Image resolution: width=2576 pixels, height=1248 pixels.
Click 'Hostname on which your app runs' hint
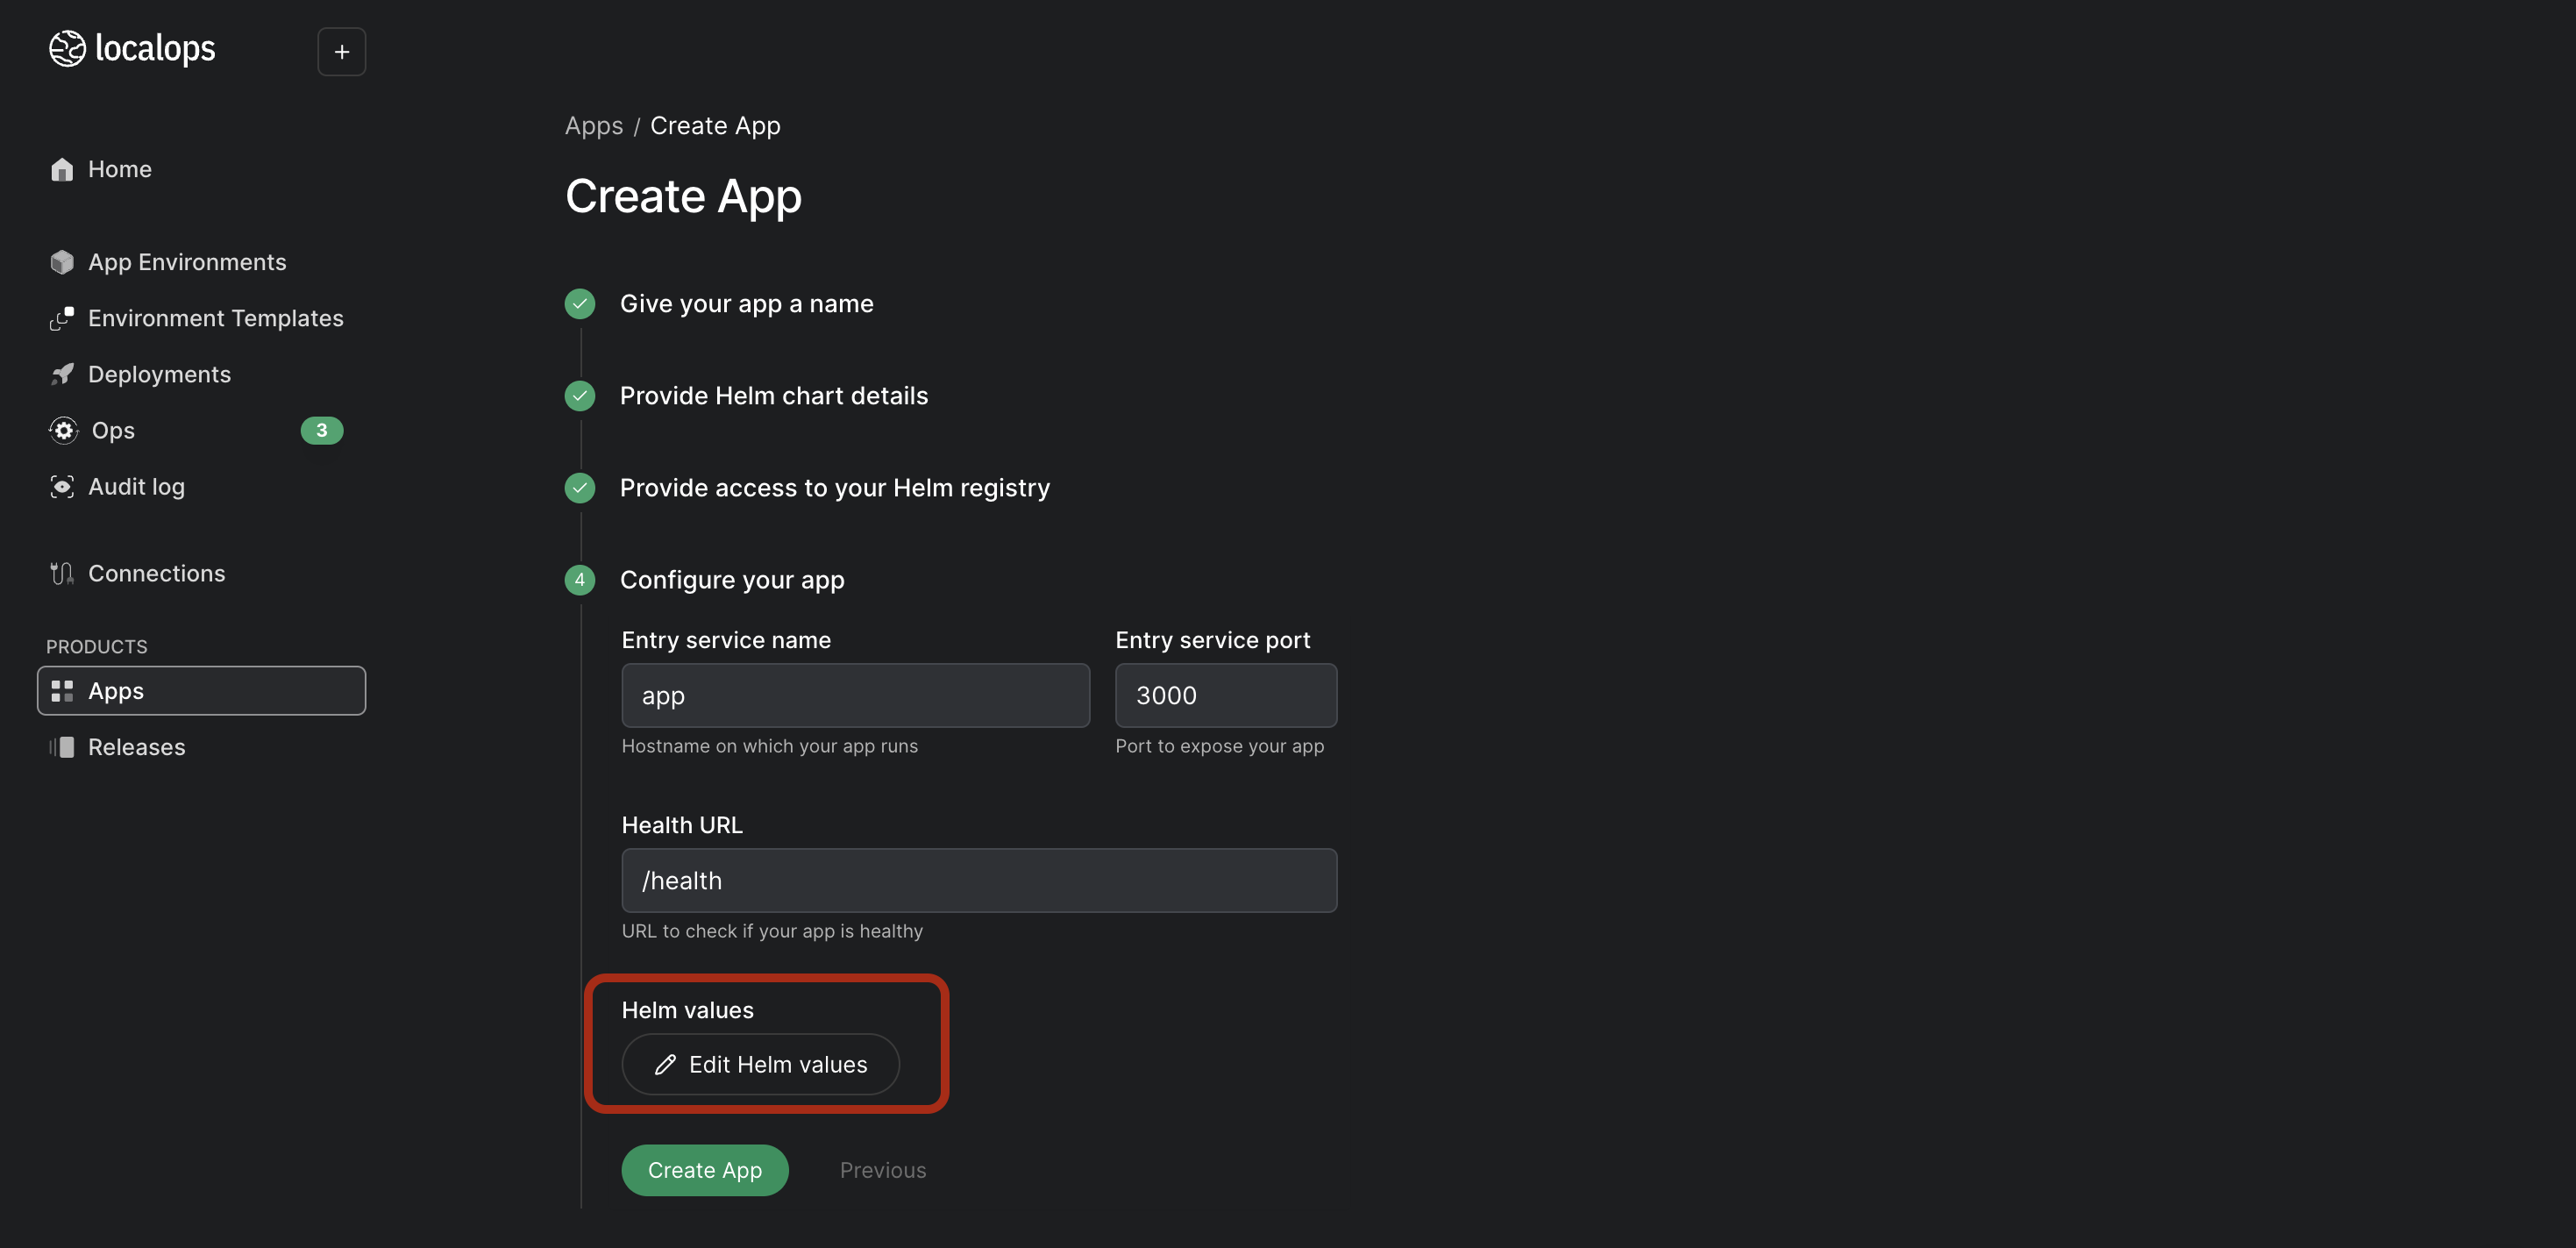click(x=770, y=746)
